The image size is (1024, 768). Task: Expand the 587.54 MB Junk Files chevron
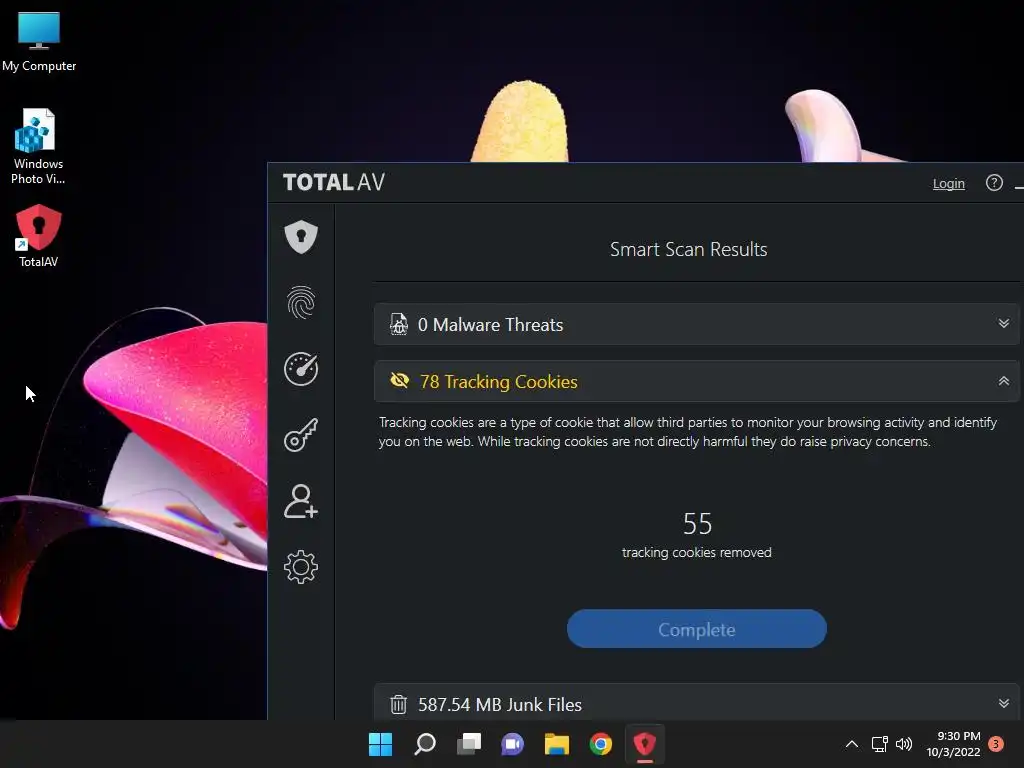click(x=1004, y=704)
